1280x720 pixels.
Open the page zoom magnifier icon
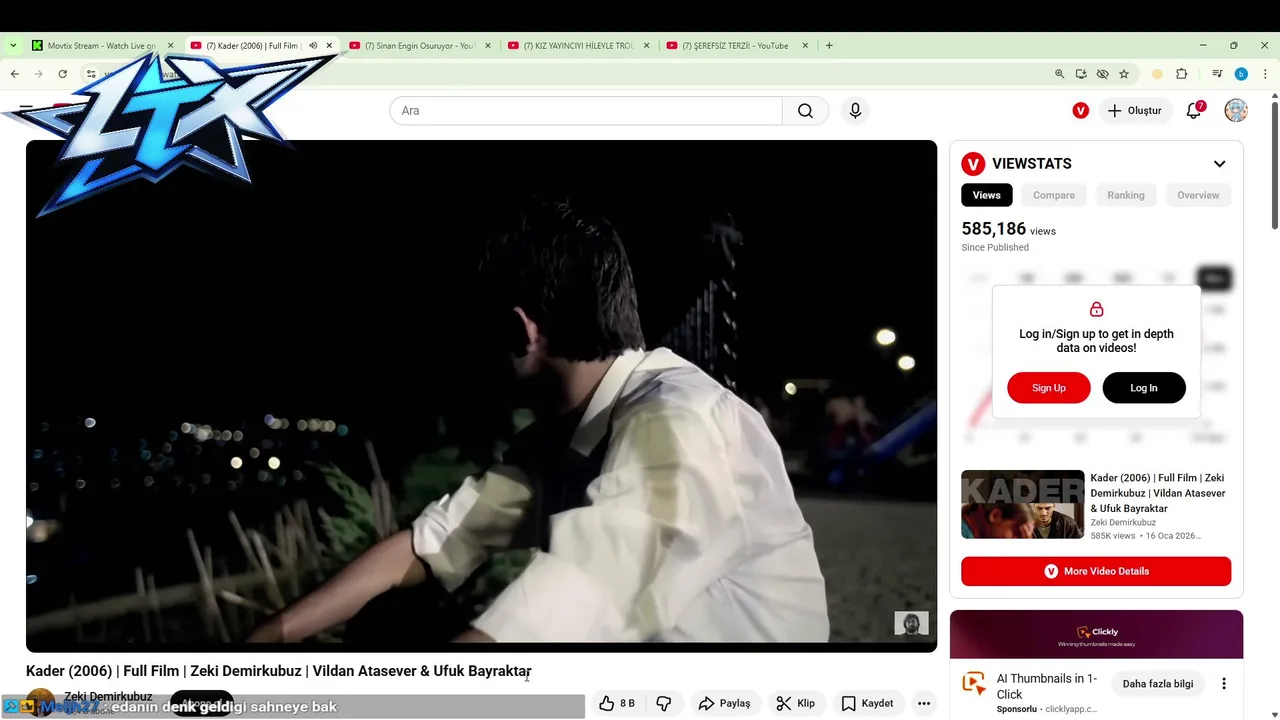(1060, 74)
